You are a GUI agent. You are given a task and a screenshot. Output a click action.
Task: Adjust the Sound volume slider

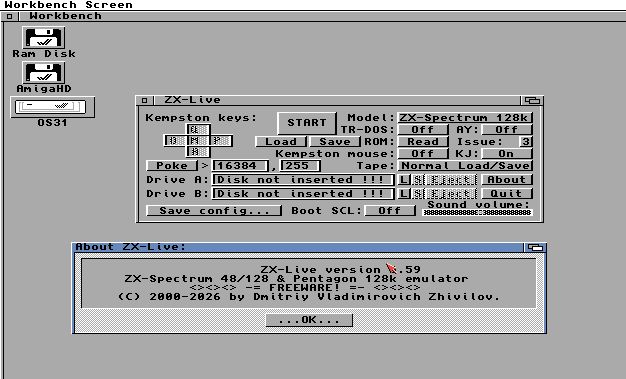(477, 212)
